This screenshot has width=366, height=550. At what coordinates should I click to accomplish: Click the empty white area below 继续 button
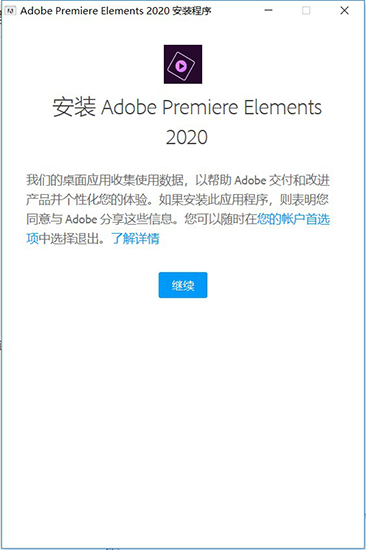click(183, 403)
